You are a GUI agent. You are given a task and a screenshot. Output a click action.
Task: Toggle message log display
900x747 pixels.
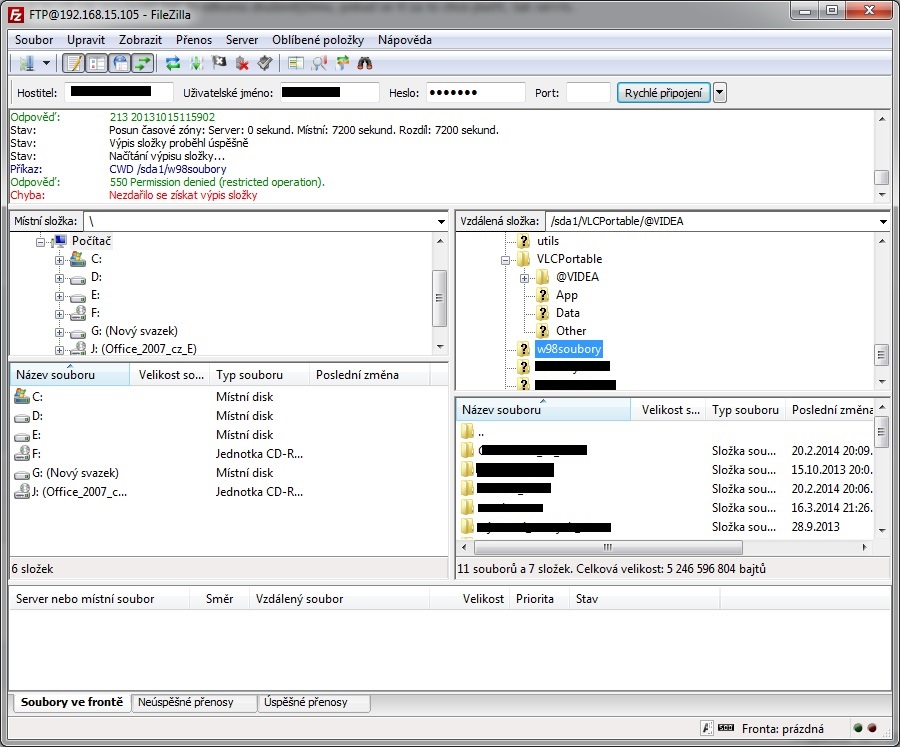tap(73, 64)
